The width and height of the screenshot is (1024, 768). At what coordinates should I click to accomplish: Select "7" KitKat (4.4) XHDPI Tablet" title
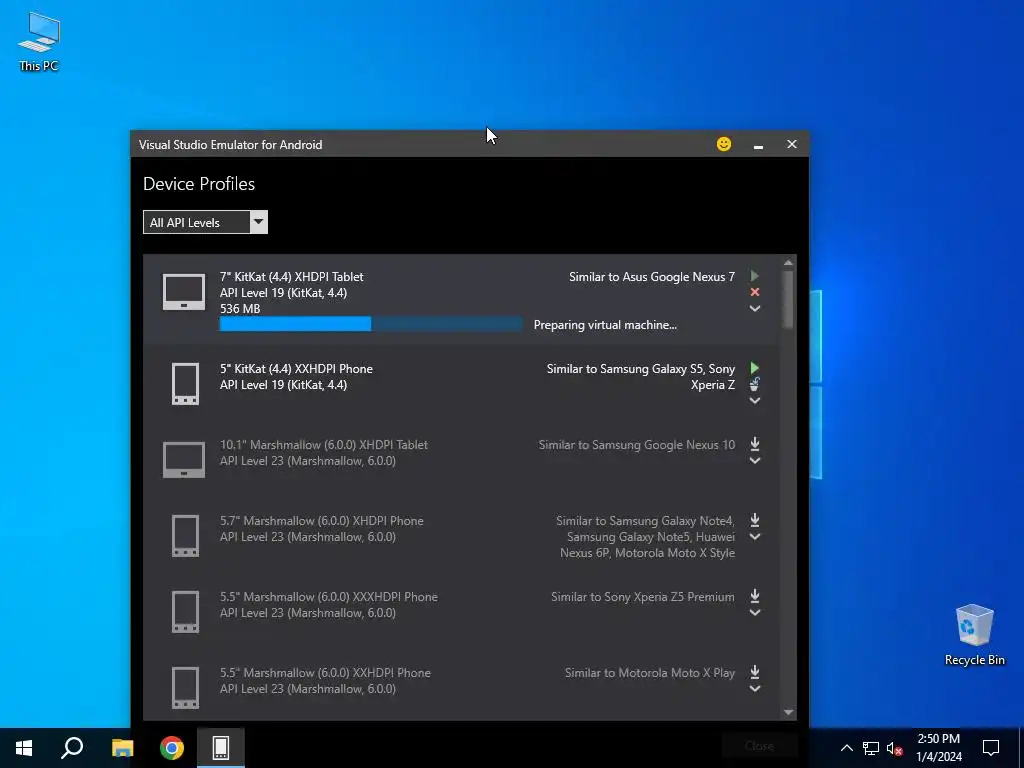(x=291, y=277)
